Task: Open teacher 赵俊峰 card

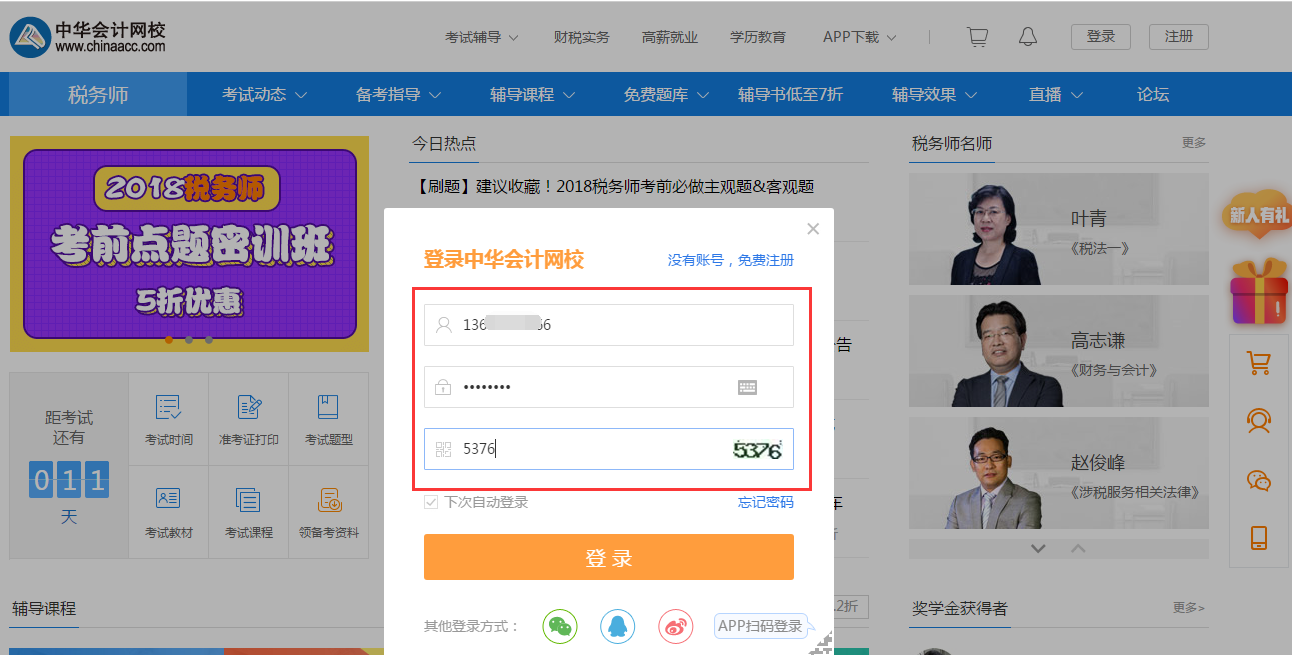Action: [x=1059, y=473]
